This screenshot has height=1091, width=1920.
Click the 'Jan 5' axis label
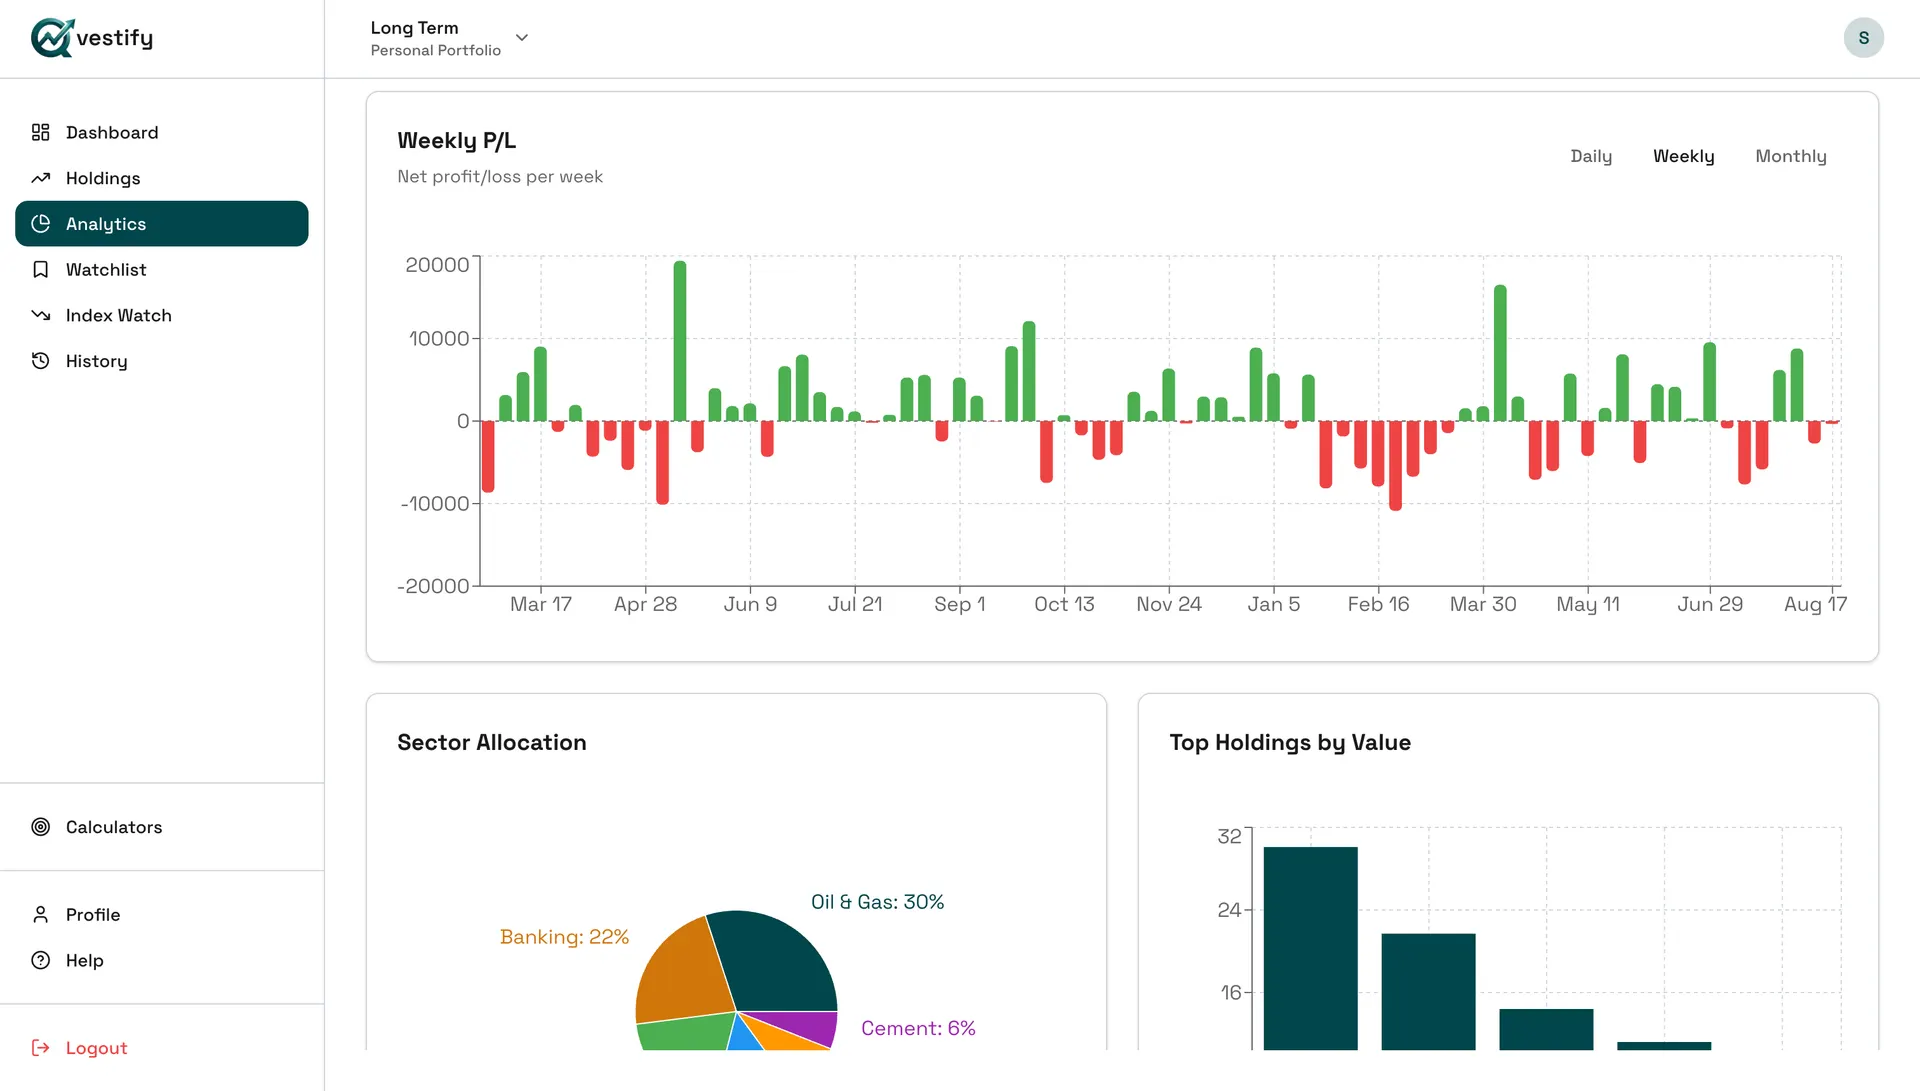click(1273, 604)
